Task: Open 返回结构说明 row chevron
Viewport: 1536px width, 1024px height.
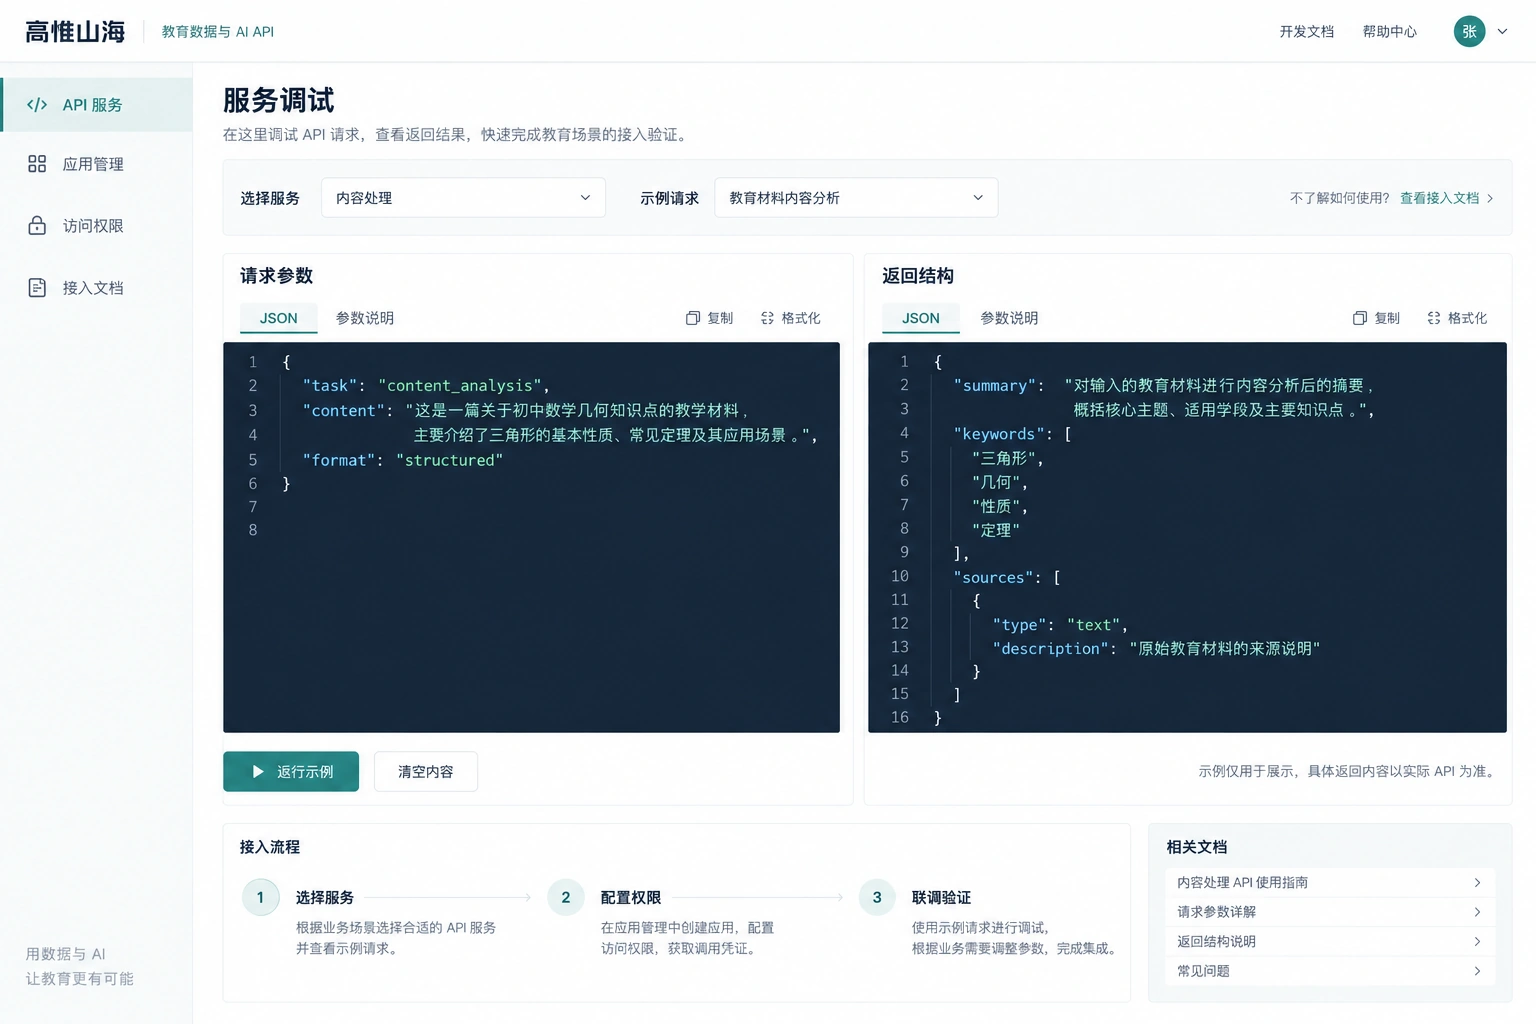Action: [x=1477, y=941]
